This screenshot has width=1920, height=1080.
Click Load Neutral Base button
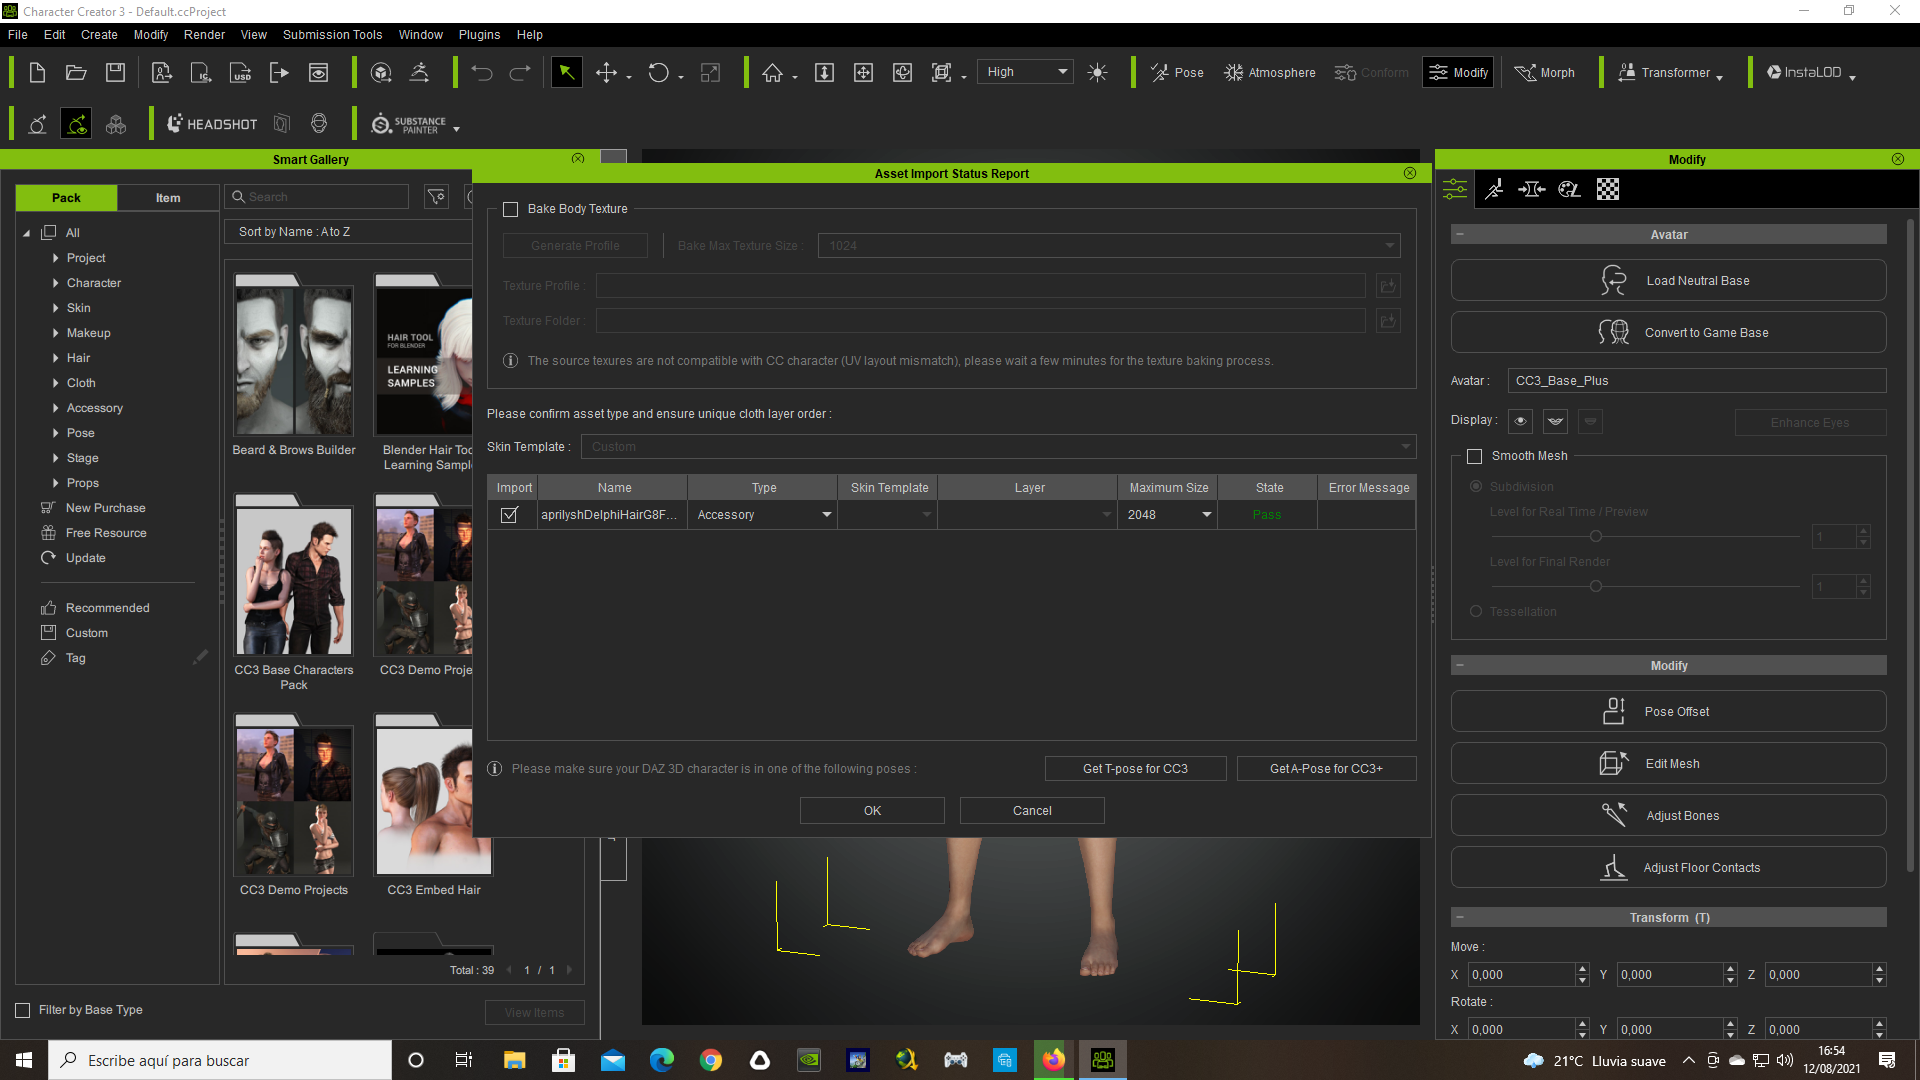click(1668, 280)
